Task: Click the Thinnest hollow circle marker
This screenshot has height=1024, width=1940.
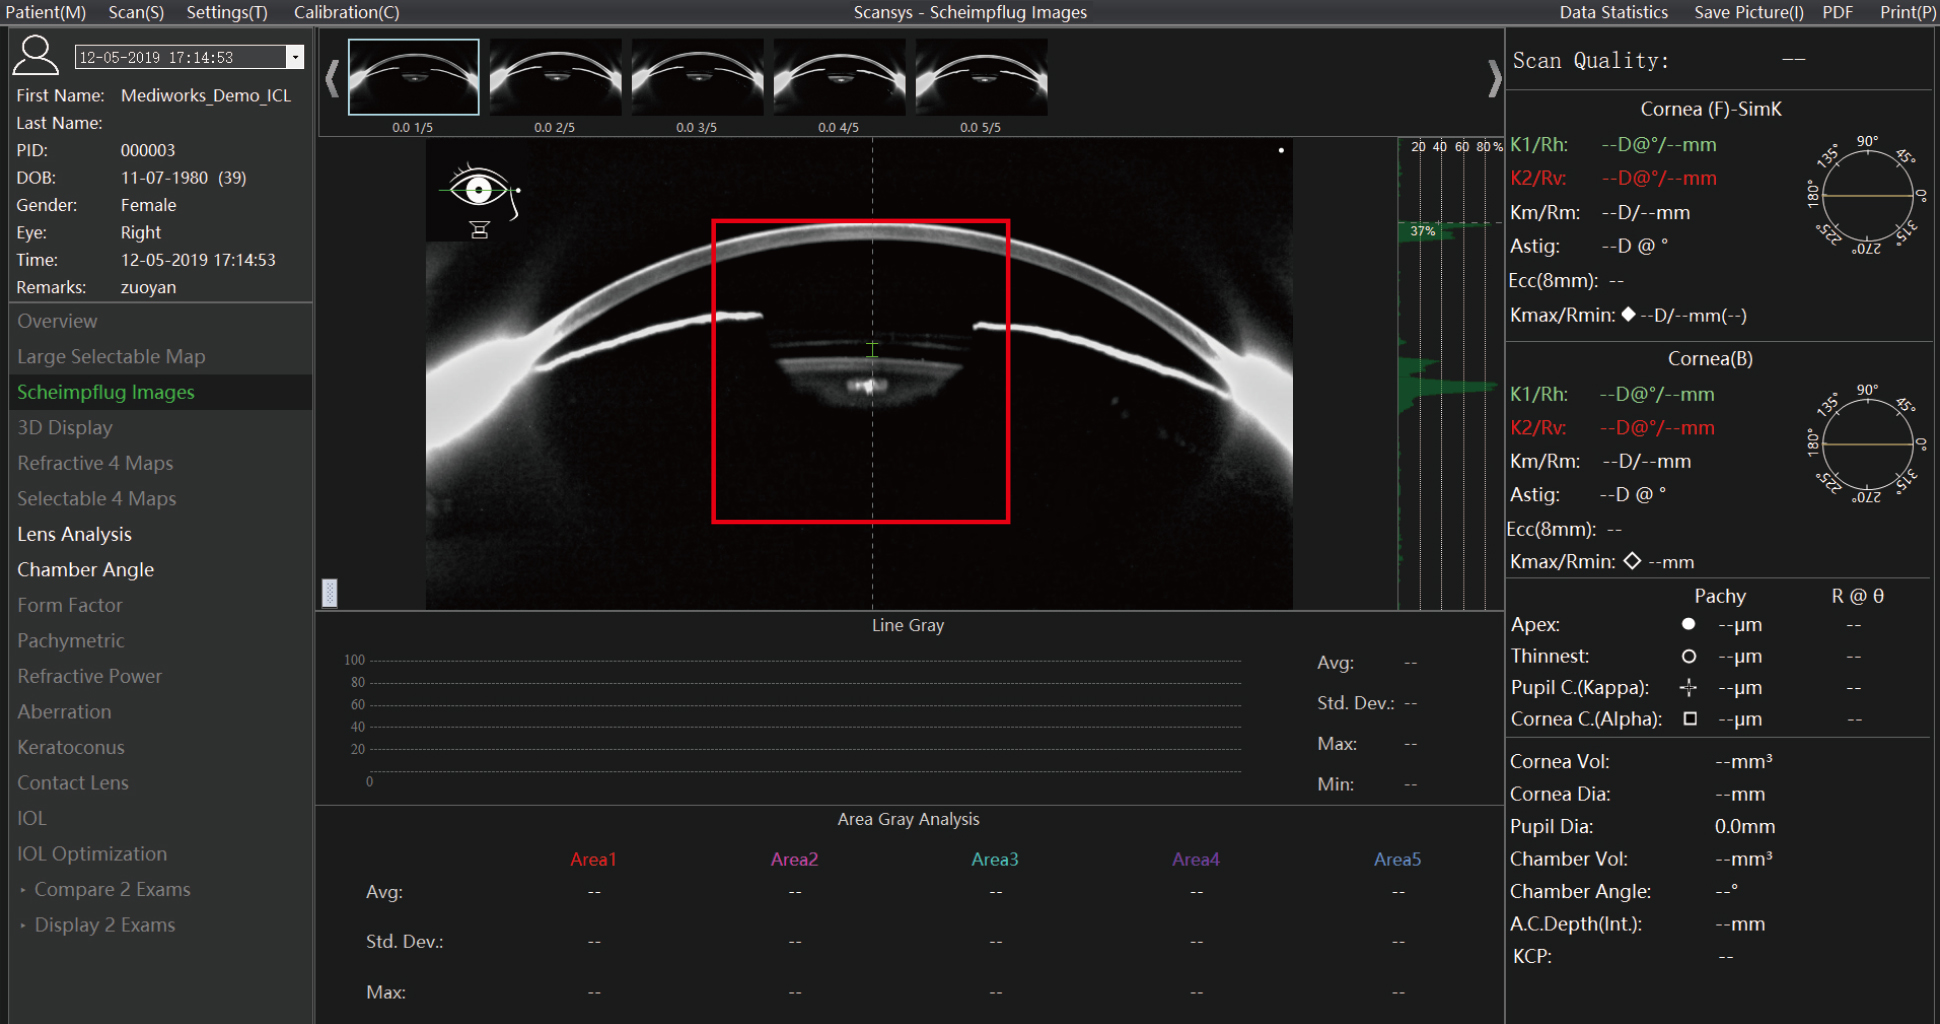Action: click(1689, 656)
